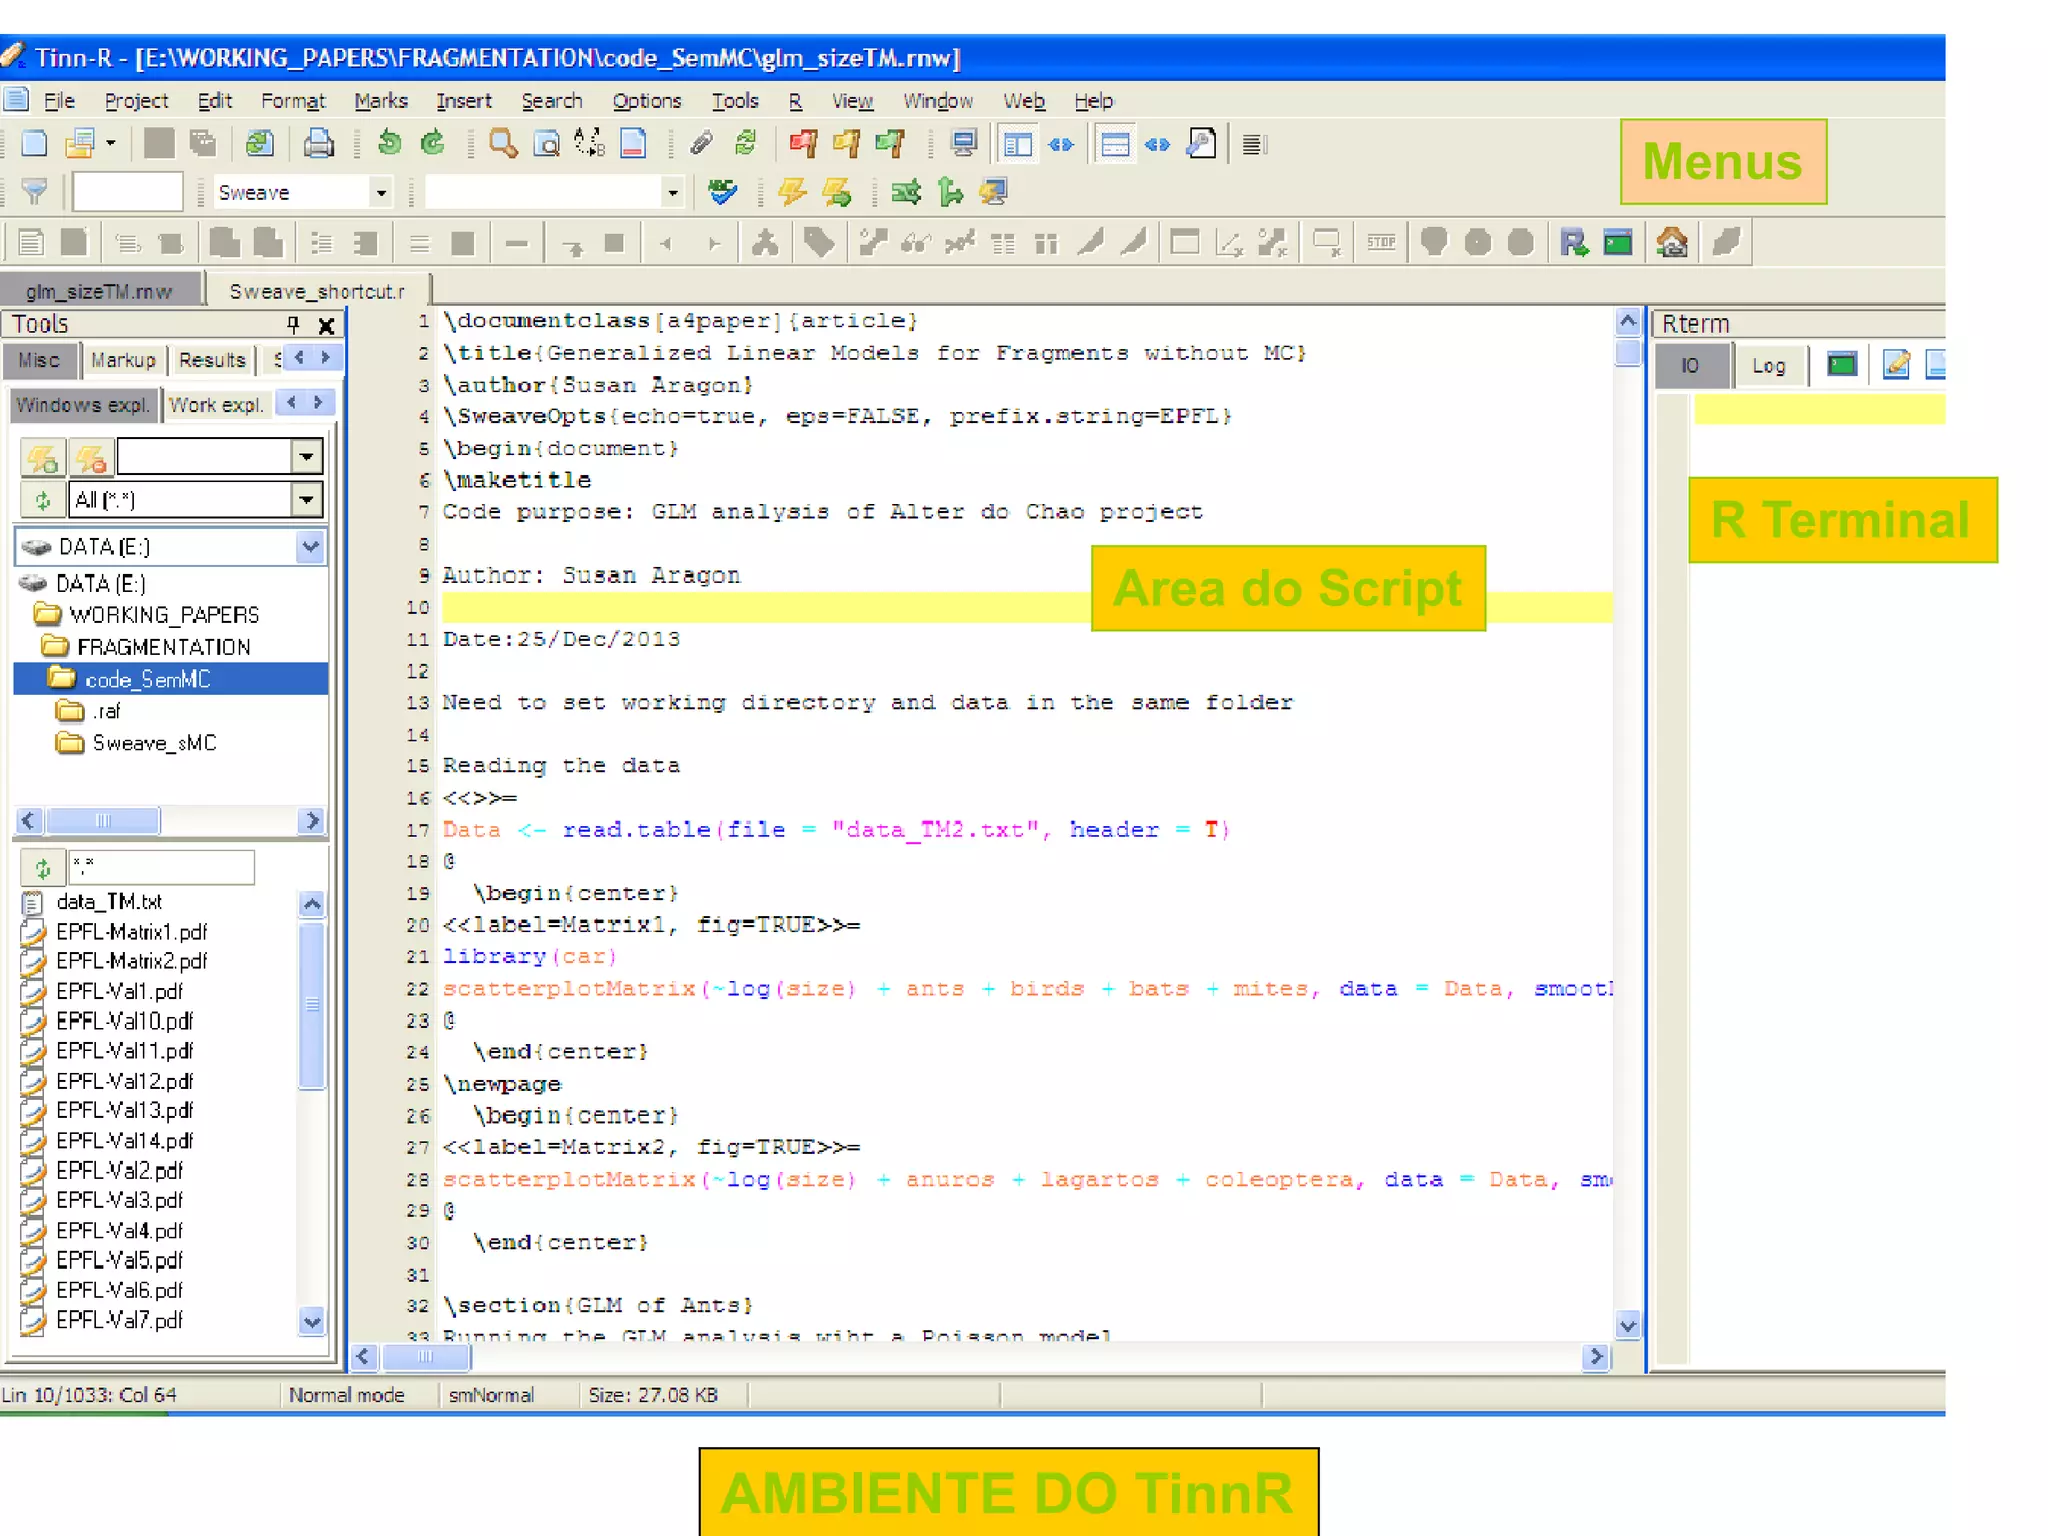
Task: Click the green flag marker icon
Action: [x=889, y=144]
